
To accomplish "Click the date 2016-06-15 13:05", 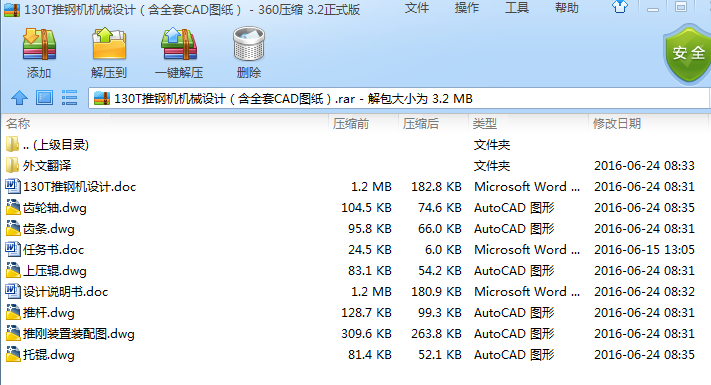I will tap(644, 250).
